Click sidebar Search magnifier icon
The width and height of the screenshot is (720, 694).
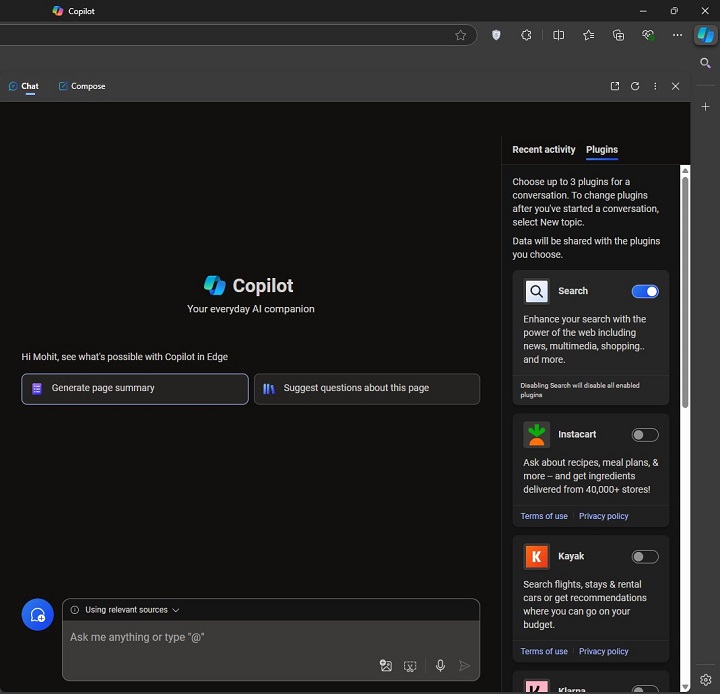coord(705,63)
